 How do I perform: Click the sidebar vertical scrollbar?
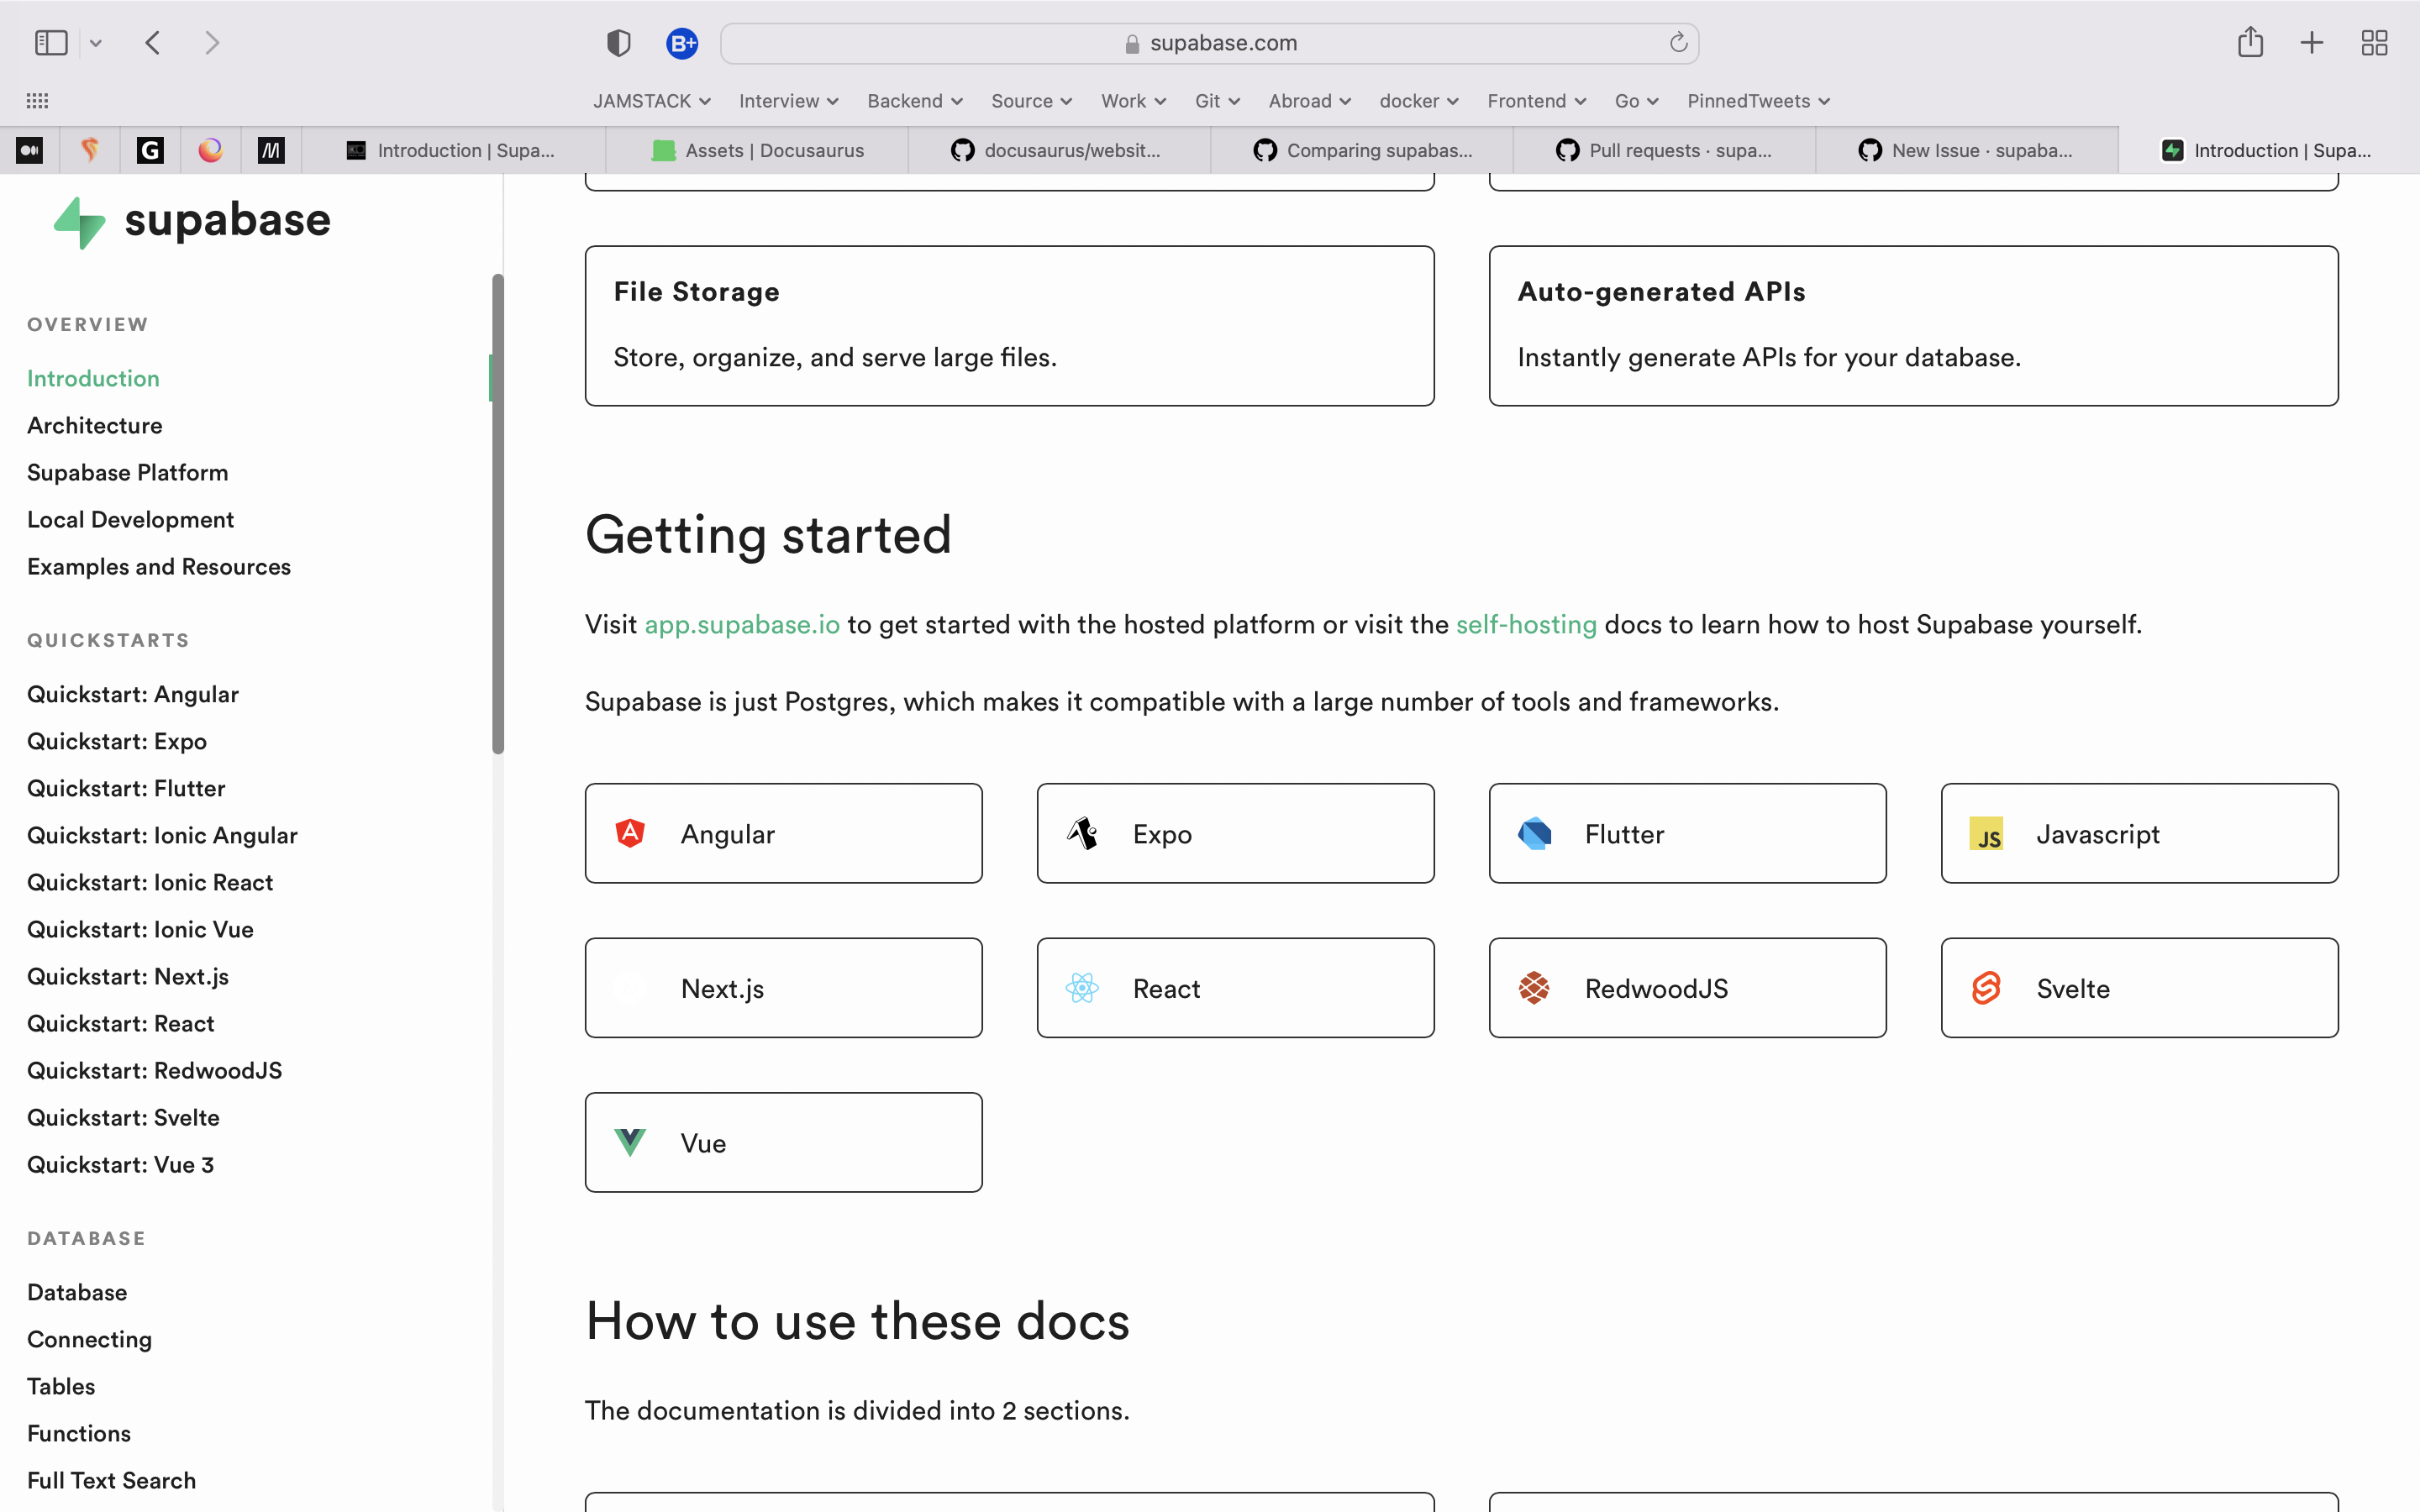point(498,513)
